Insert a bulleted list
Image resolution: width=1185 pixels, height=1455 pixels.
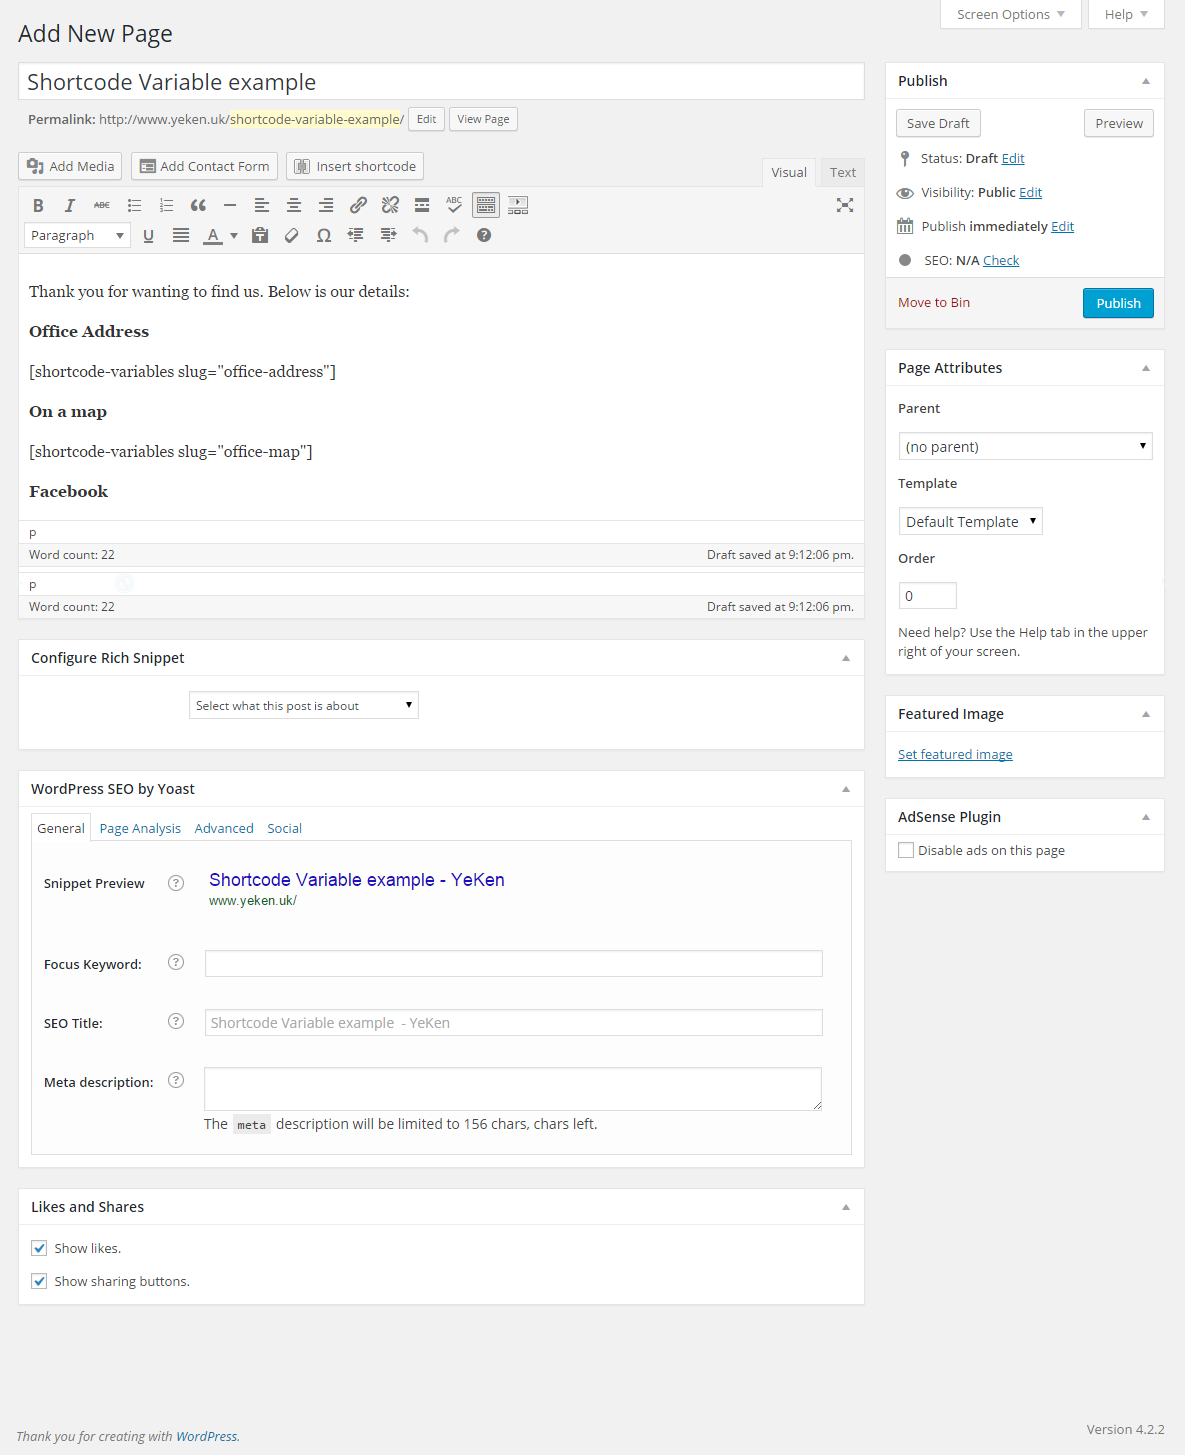click(134, 205)
